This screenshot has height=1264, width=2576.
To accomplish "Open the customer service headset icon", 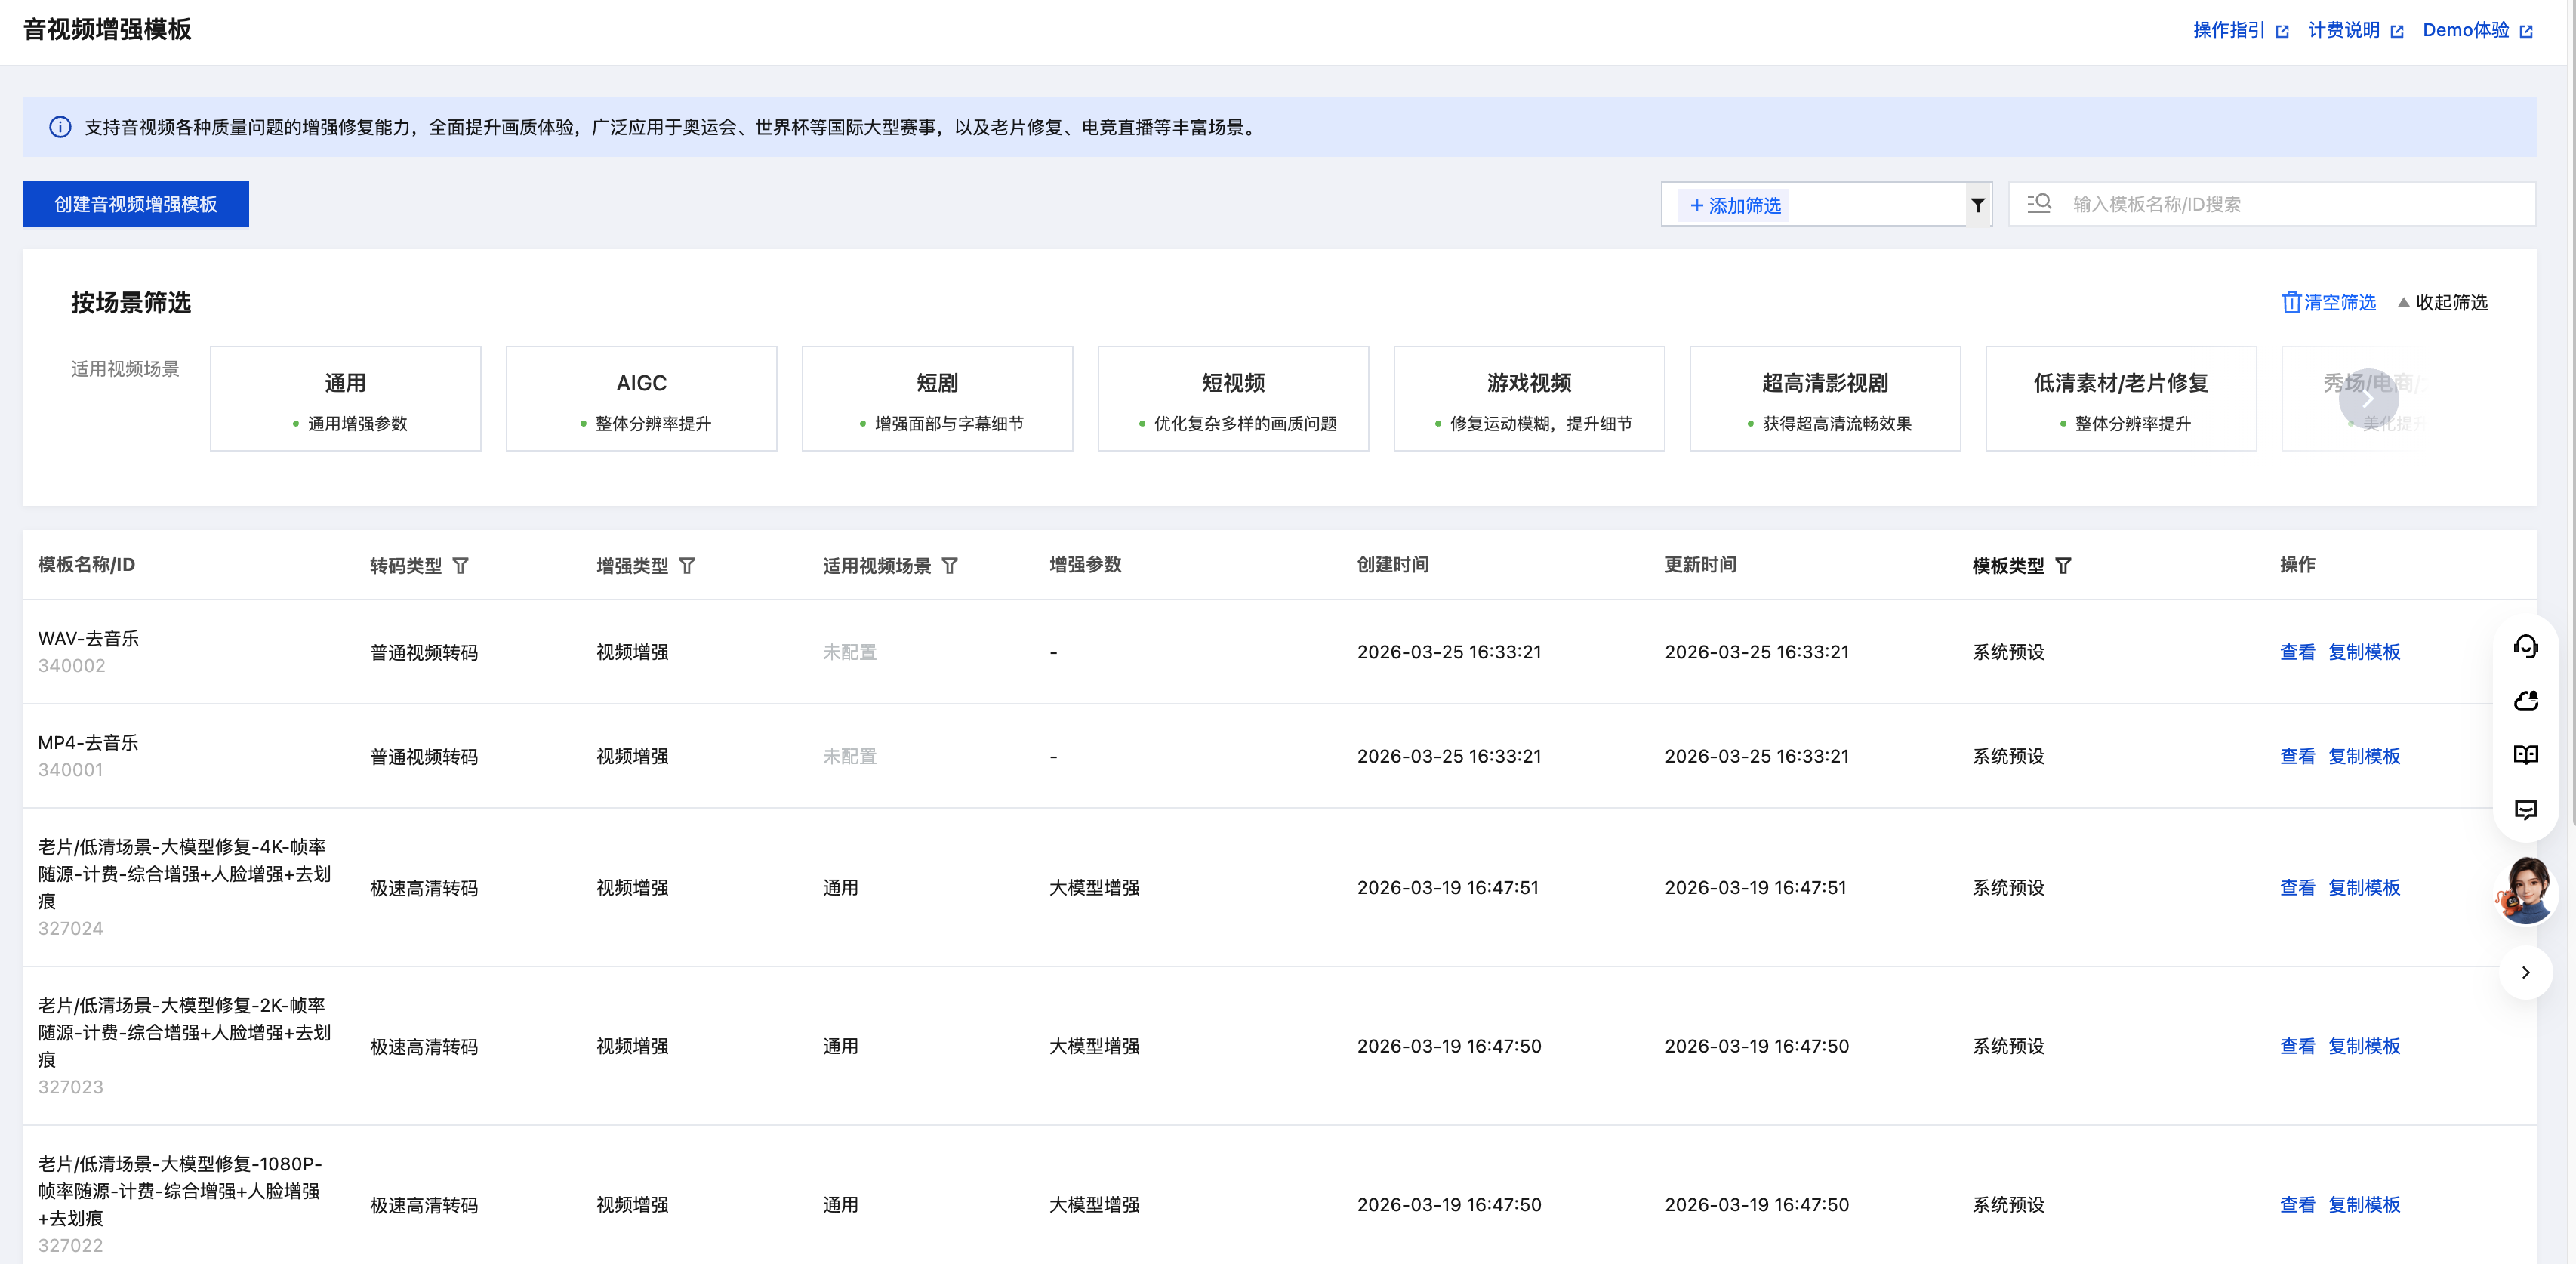I will tap(2525, 647).
